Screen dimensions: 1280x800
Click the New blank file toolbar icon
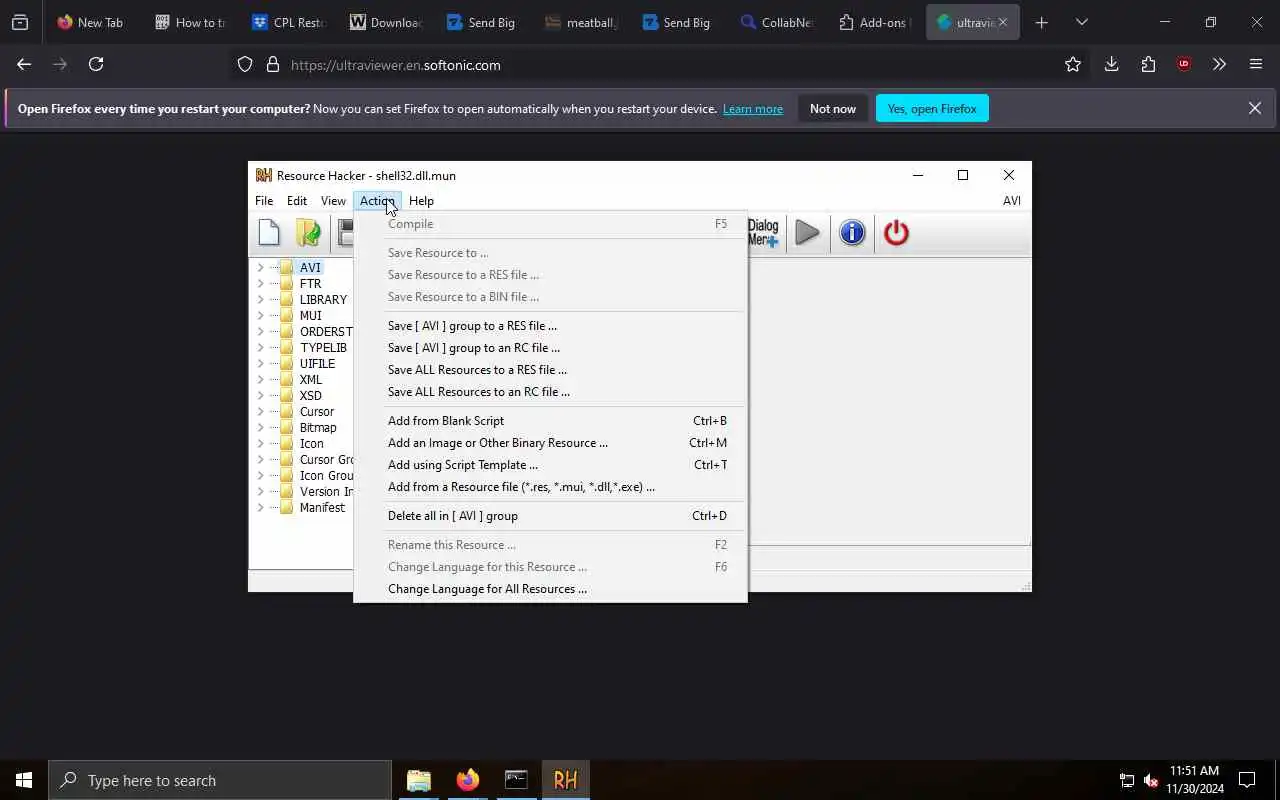(269, 233)
